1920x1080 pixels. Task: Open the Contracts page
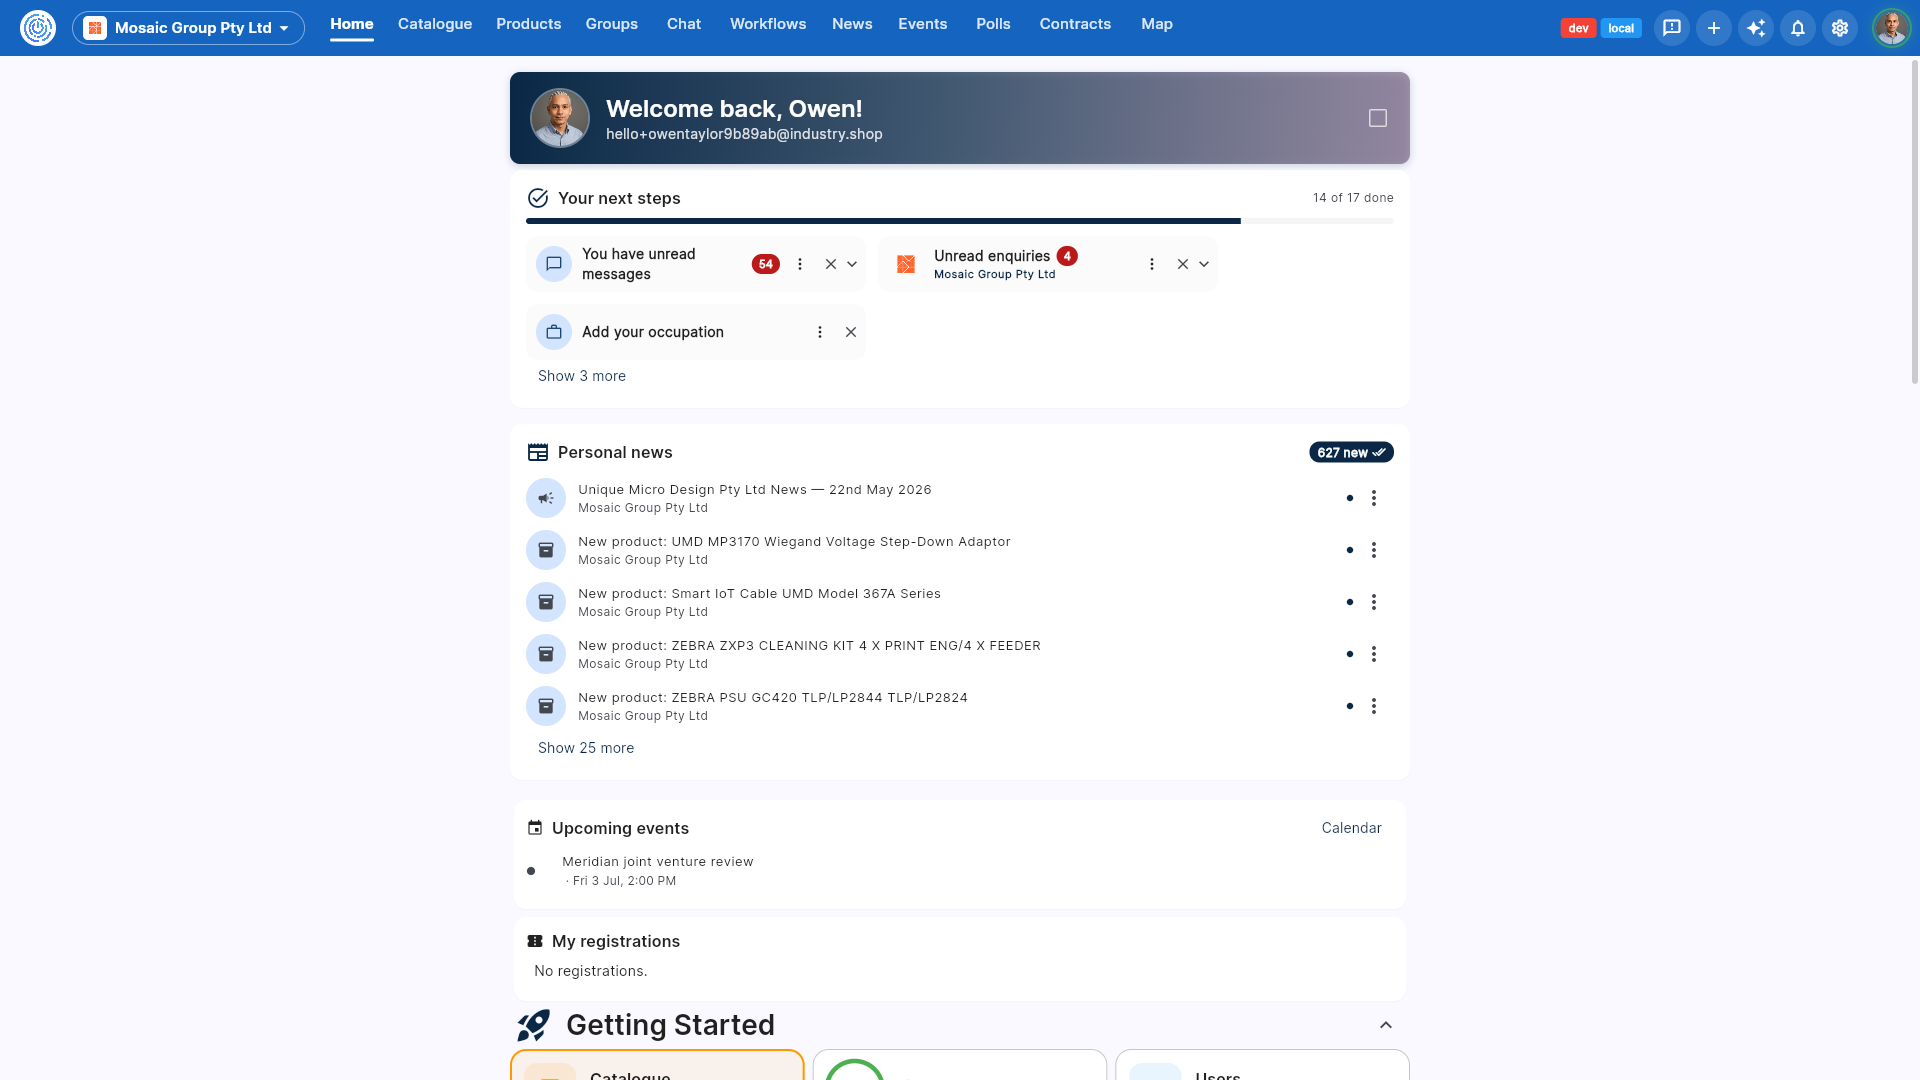click(1075, 24)
